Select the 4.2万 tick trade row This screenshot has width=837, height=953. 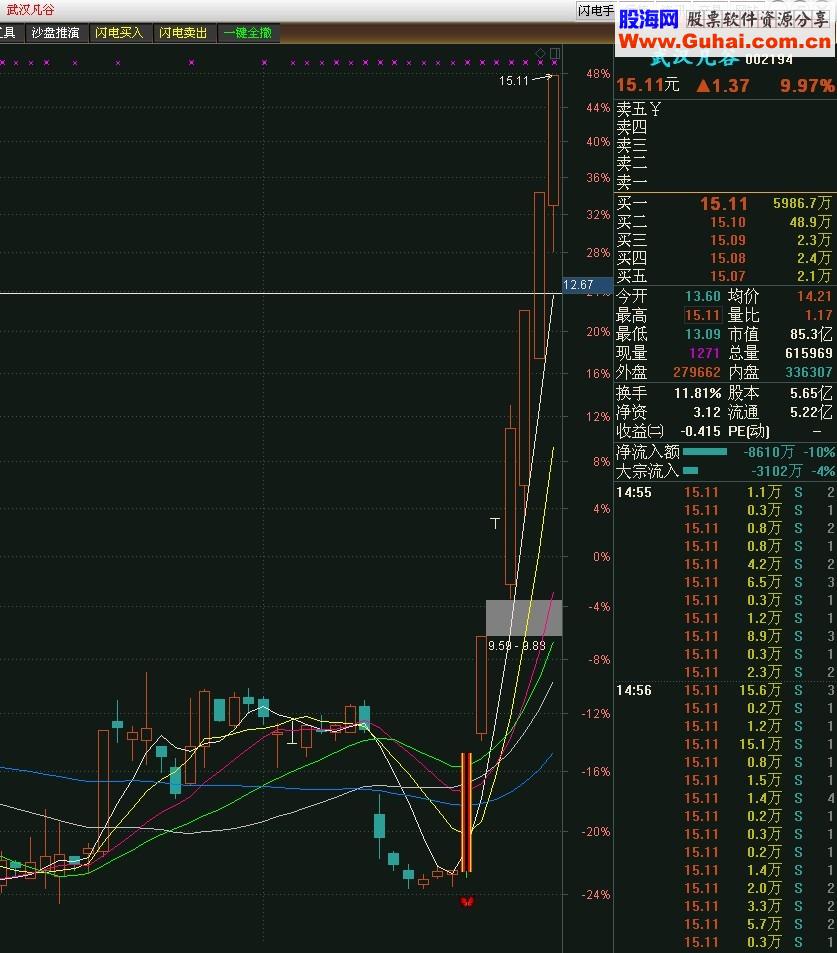pyautogui.click(x=725, y=564)
